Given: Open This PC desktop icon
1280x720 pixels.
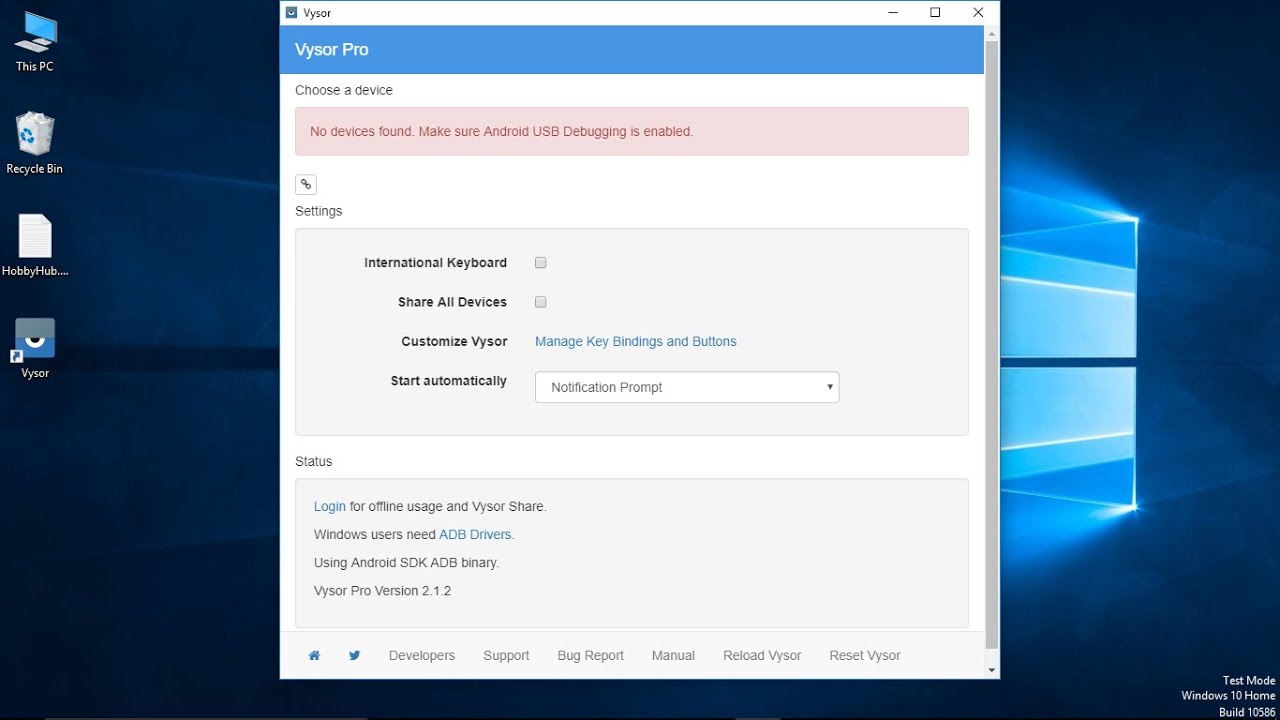Looking at the screenshot, I should tap(35, 42).
